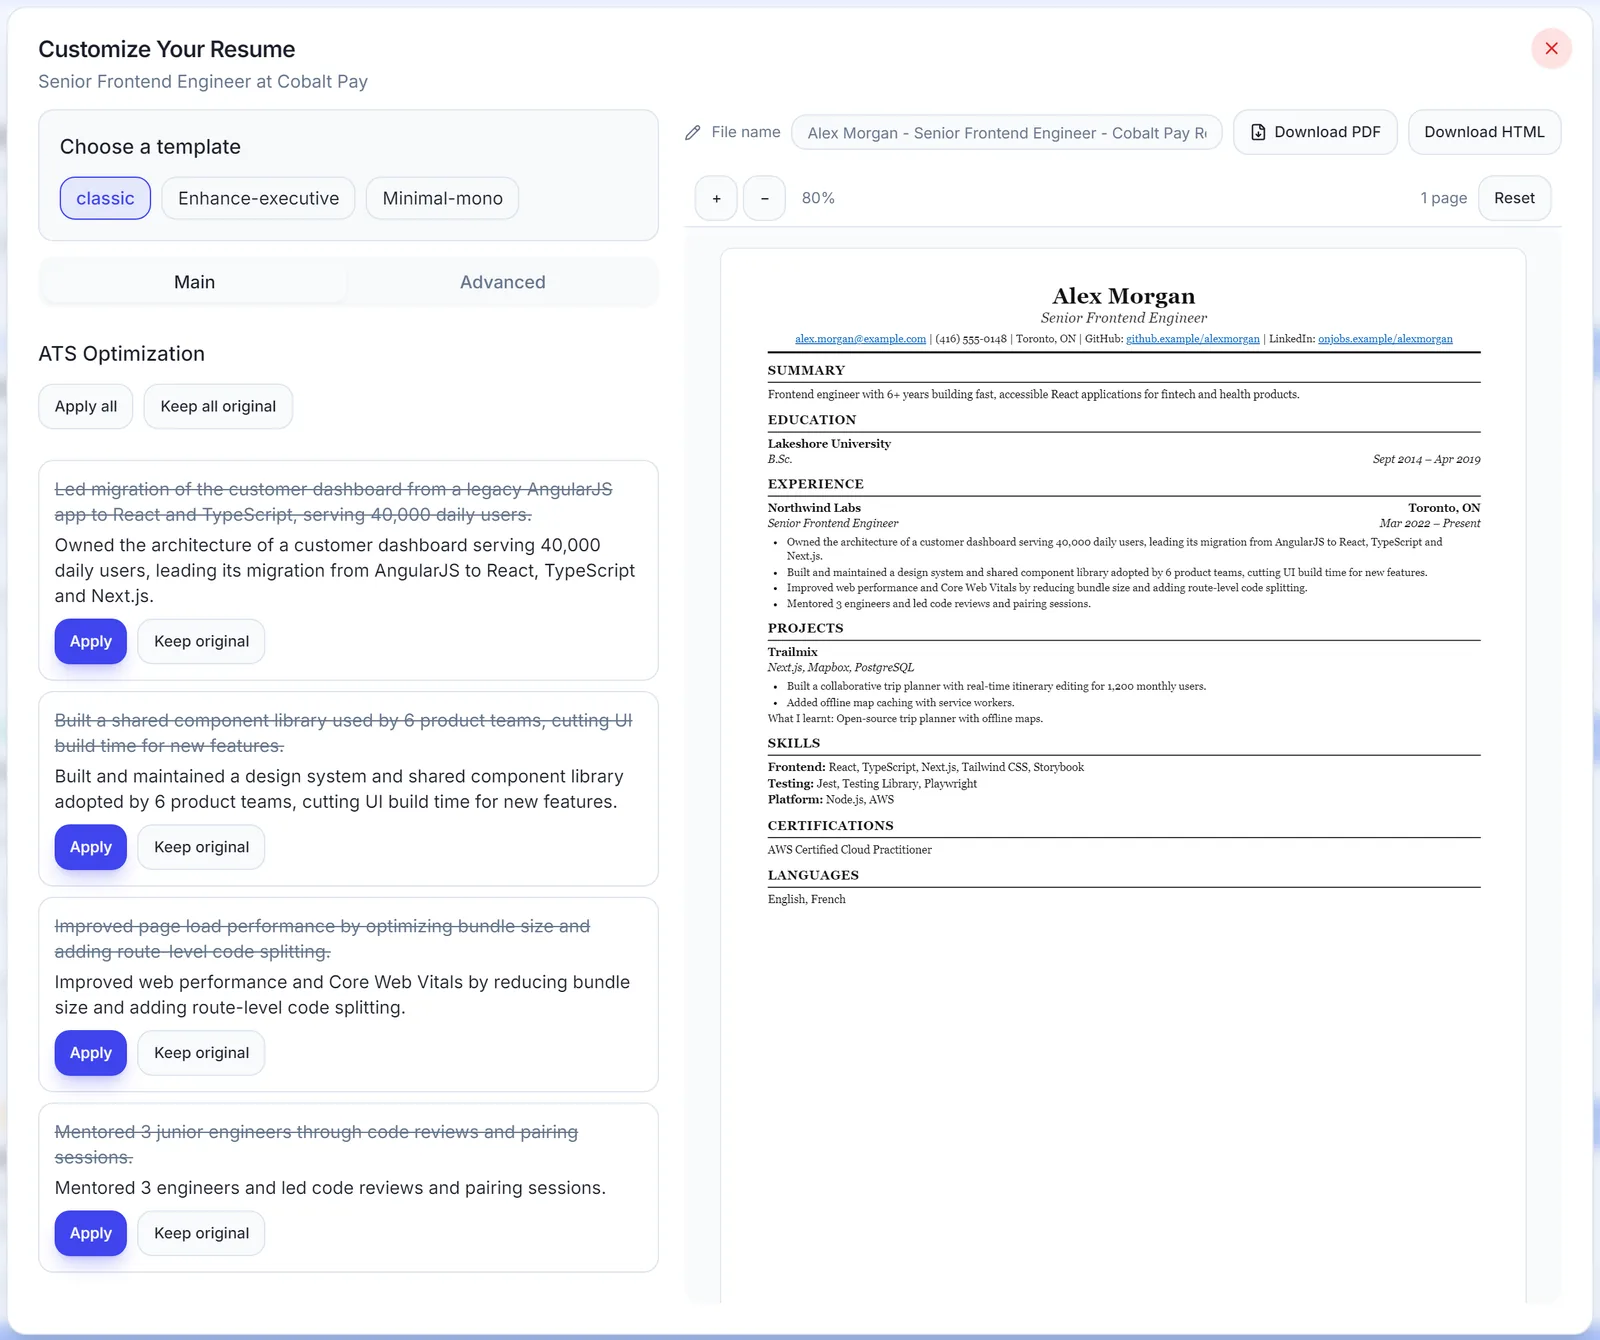Open the Advanced tab
Screen dimensions: 1600x1340
pos(502,282)
